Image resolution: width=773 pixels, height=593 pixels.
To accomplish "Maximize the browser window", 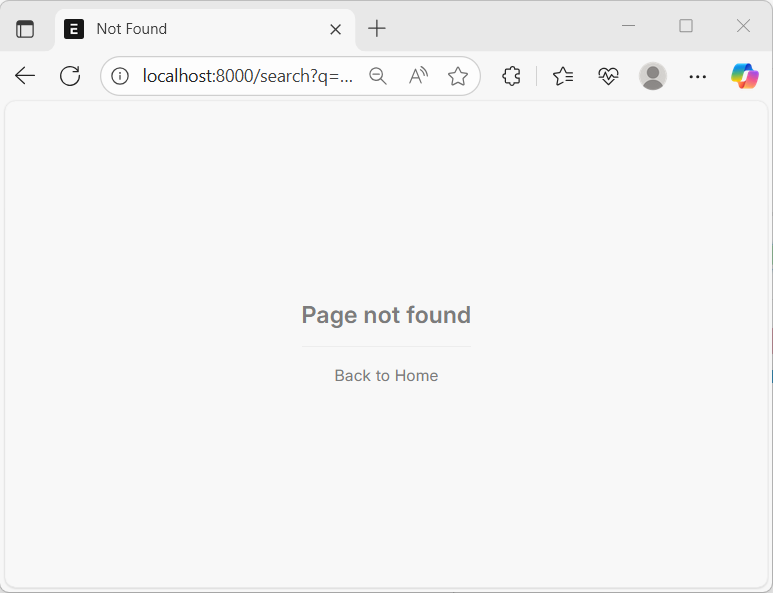I will click(x=686, y=26).
